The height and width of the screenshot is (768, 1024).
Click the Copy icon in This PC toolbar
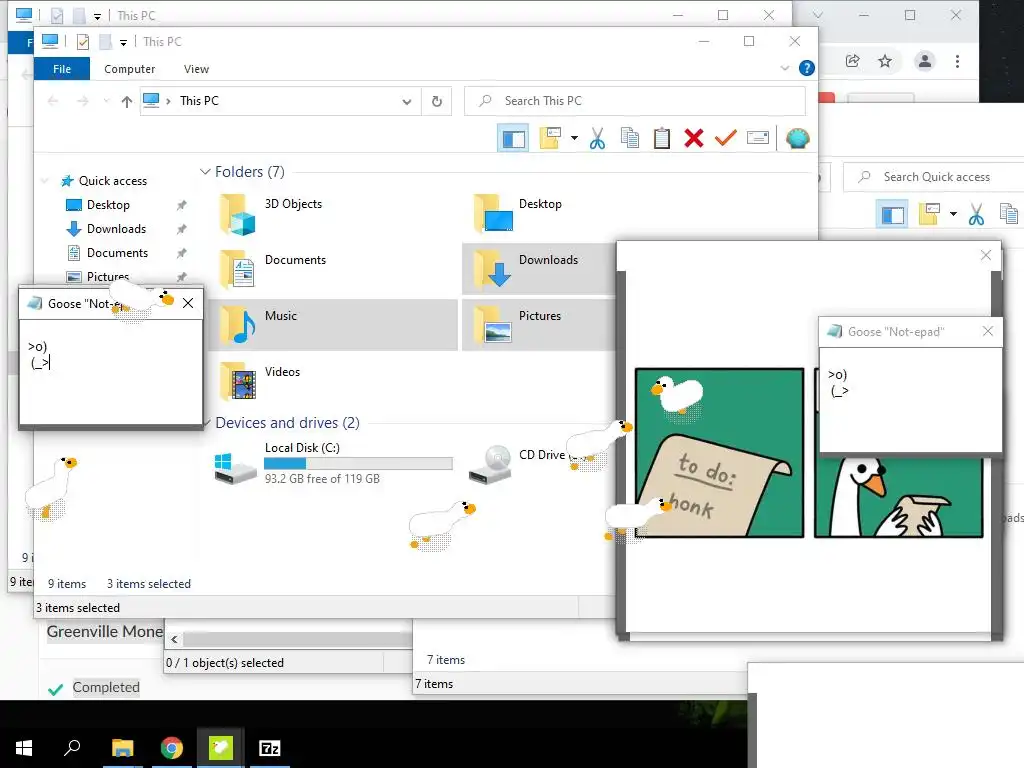[x=630, y=138]
